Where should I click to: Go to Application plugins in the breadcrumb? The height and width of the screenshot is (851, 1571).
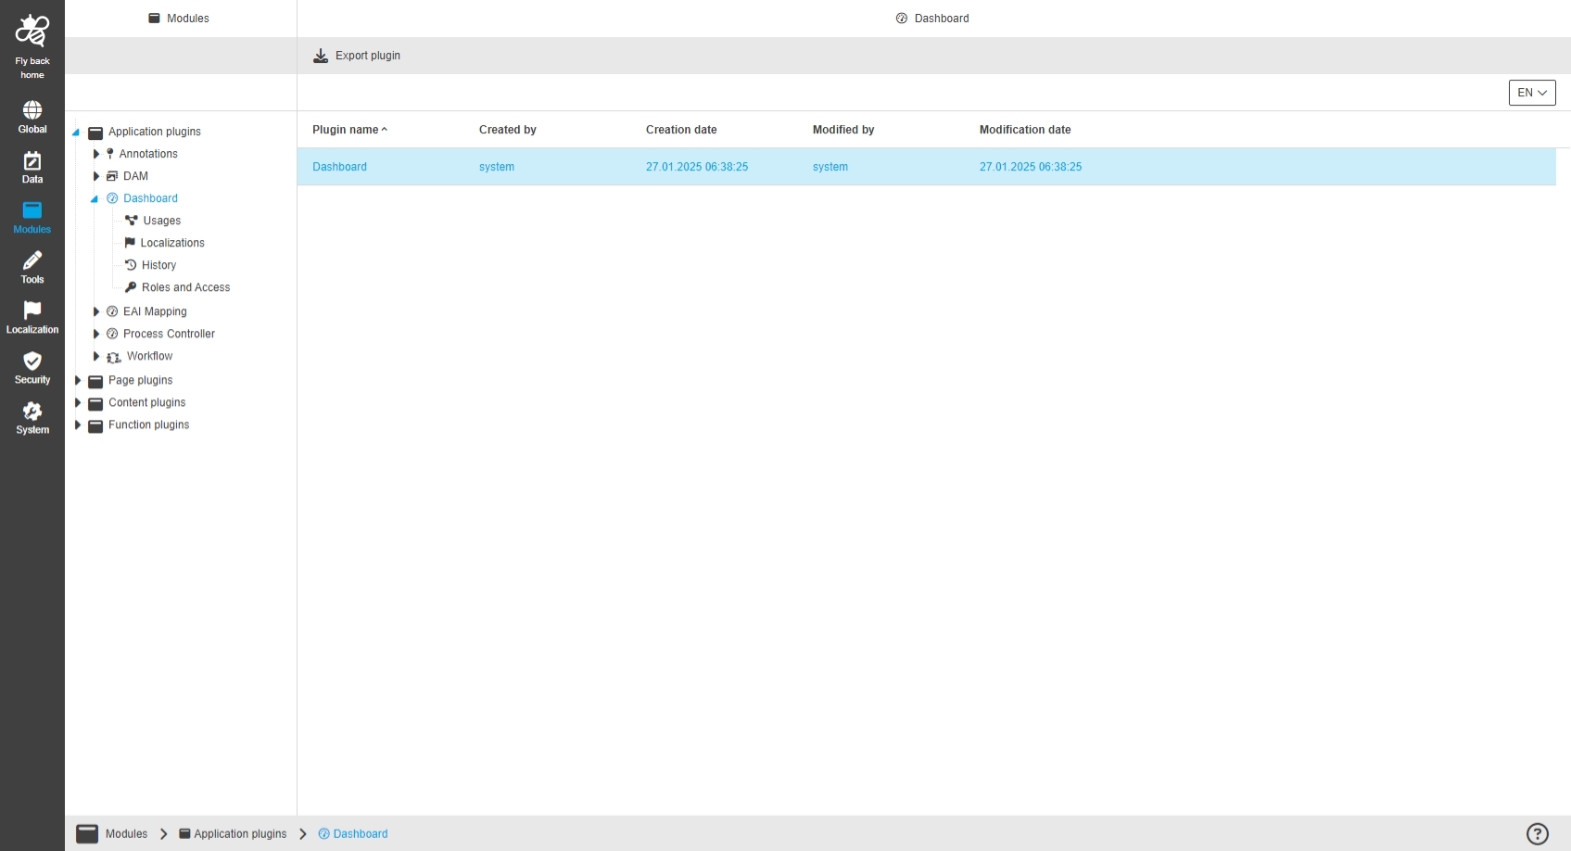[240, 834]
